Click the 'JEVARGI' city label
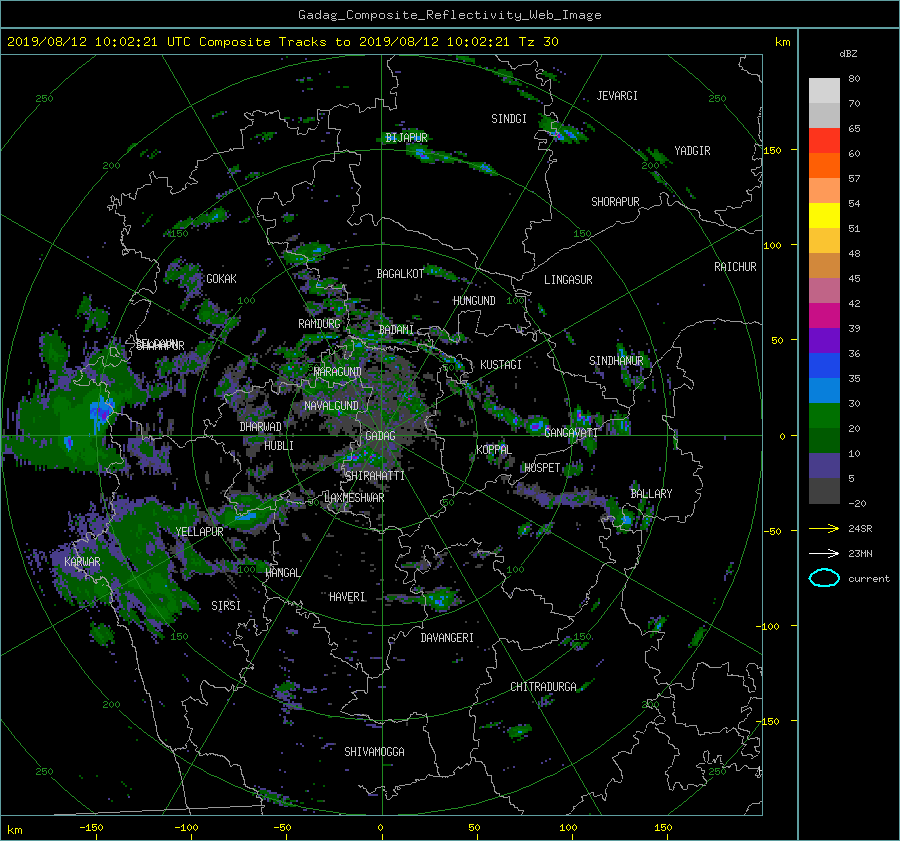 [x=617, y=96]
